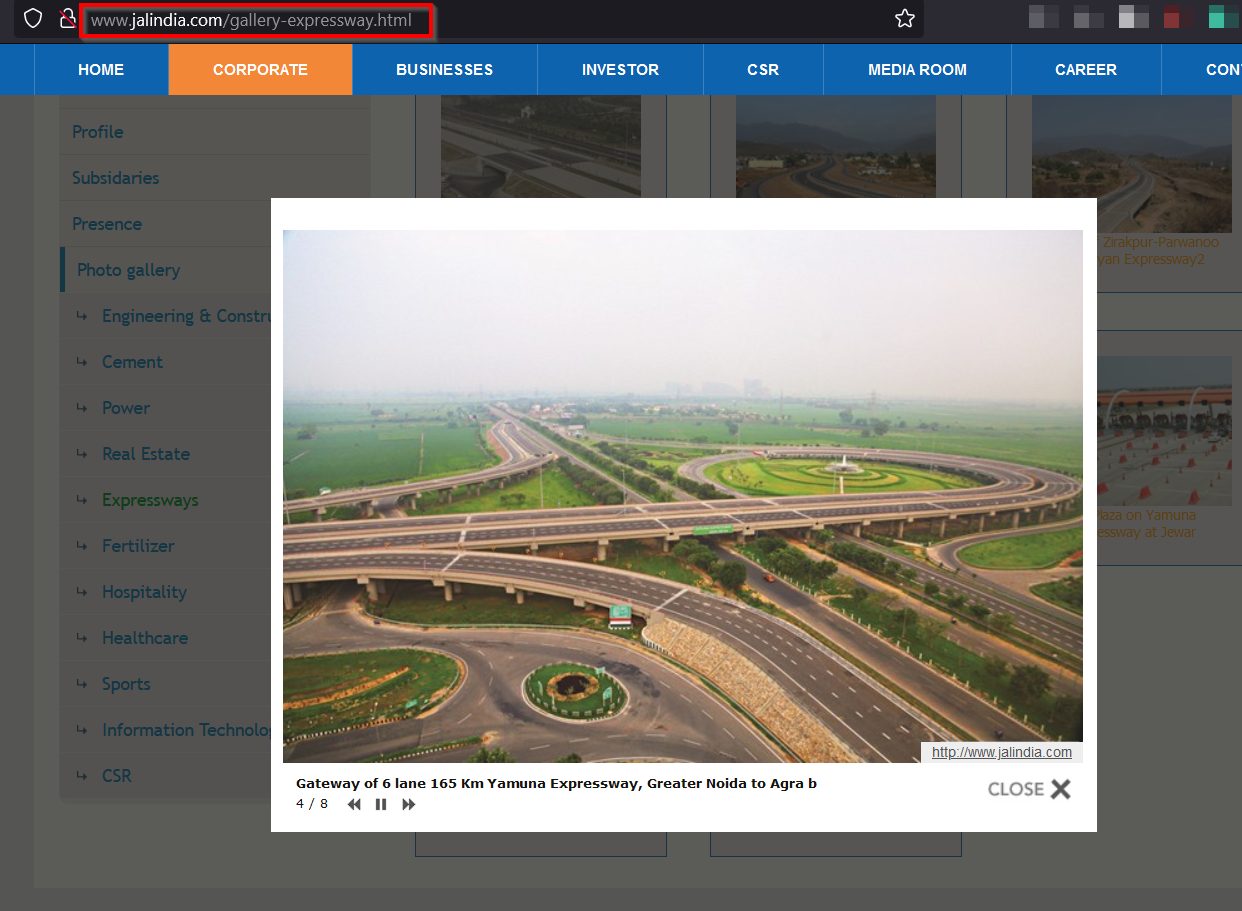Go to the CAREER page
This screenshot has width=1242, height=911.
[x=1085, y=69]
